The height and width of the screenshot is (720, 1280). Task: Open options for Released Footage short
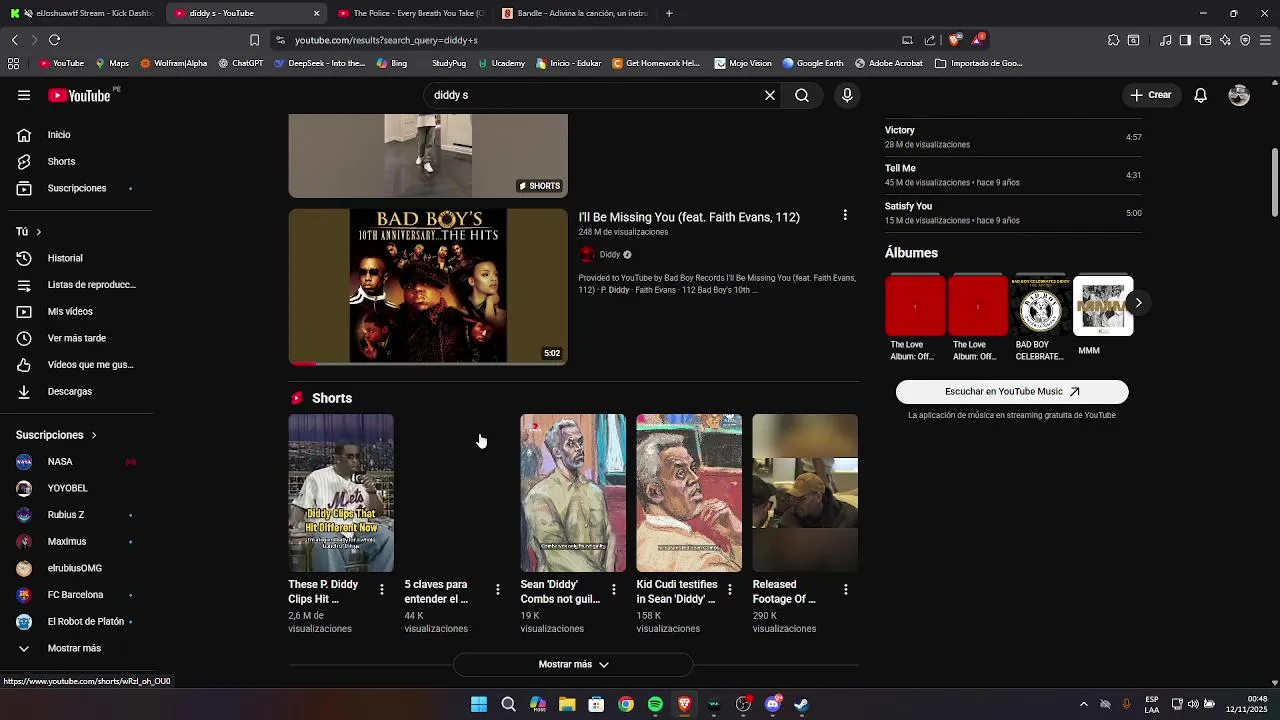[845, 590]
